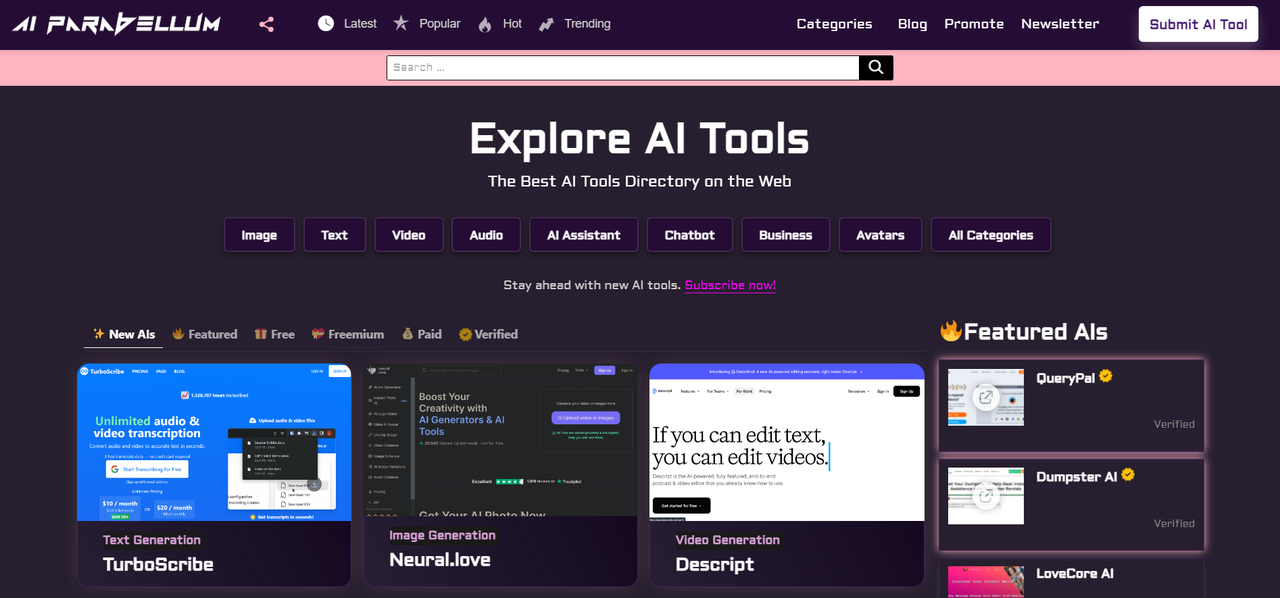Click the search magnifier button
This screenshot has height=598, width=1280.
click(876, 67)
